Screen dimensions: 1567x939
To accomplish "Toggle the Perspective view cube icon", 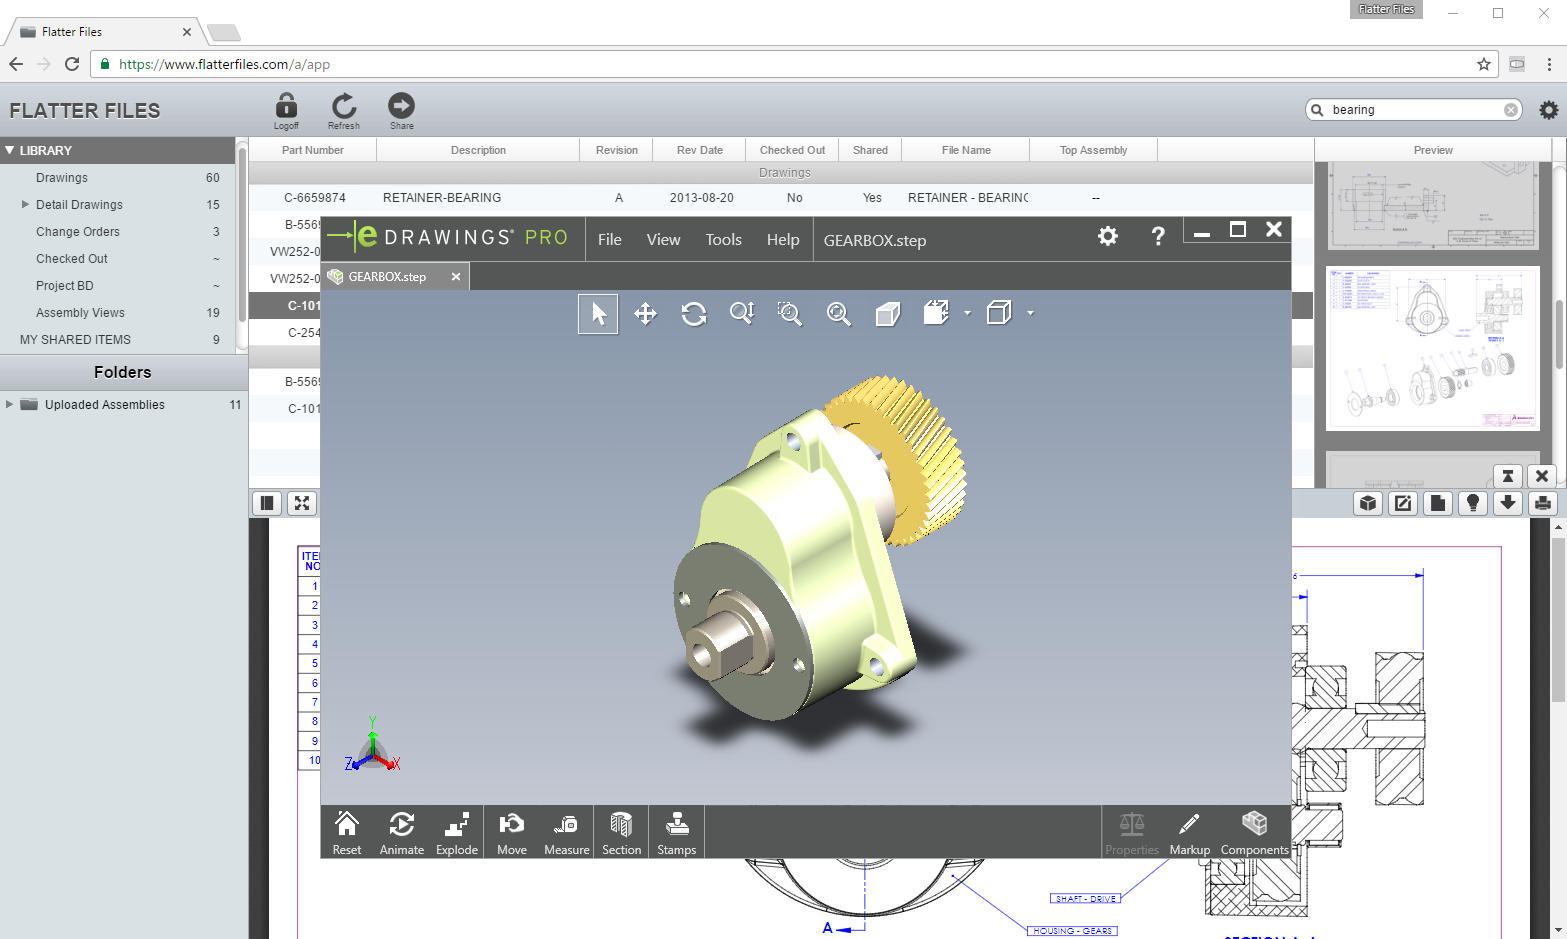I will click(x=887, y=314).
